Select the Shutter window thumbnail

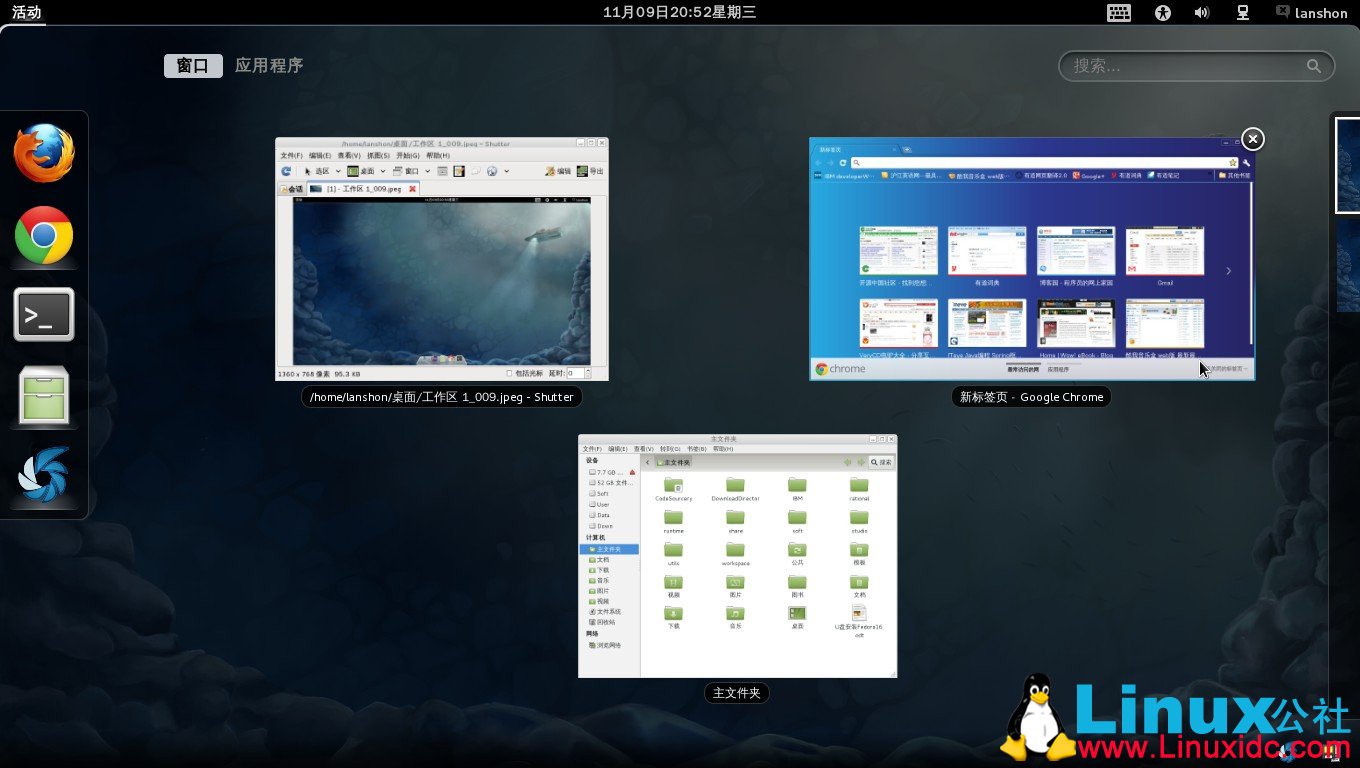click(x=441, y=259)
